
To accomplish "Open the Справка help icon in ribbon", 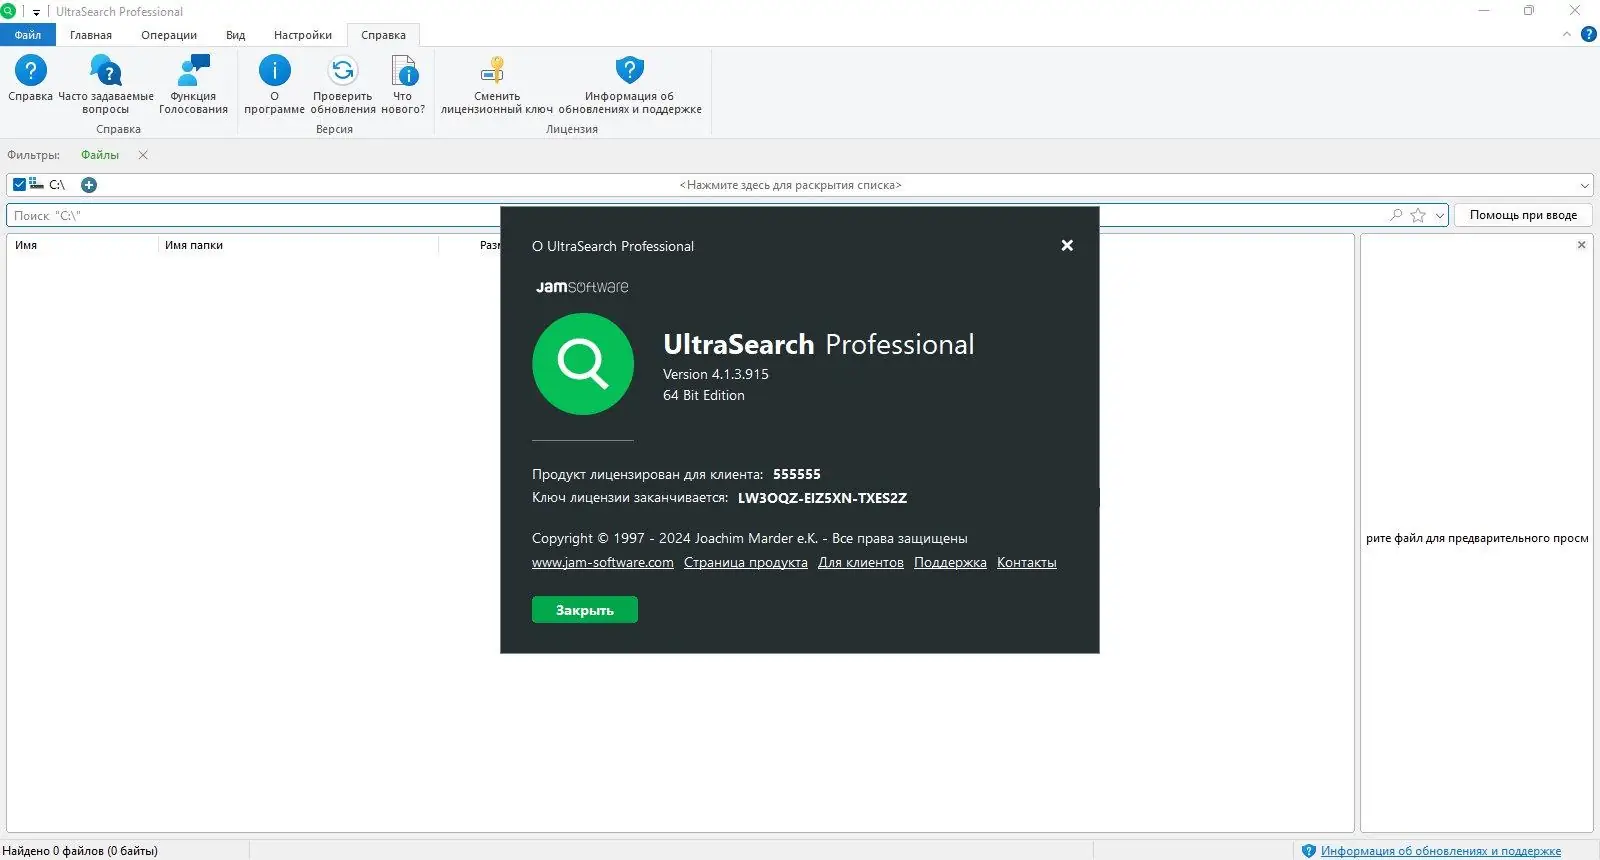I will [30, 71].
